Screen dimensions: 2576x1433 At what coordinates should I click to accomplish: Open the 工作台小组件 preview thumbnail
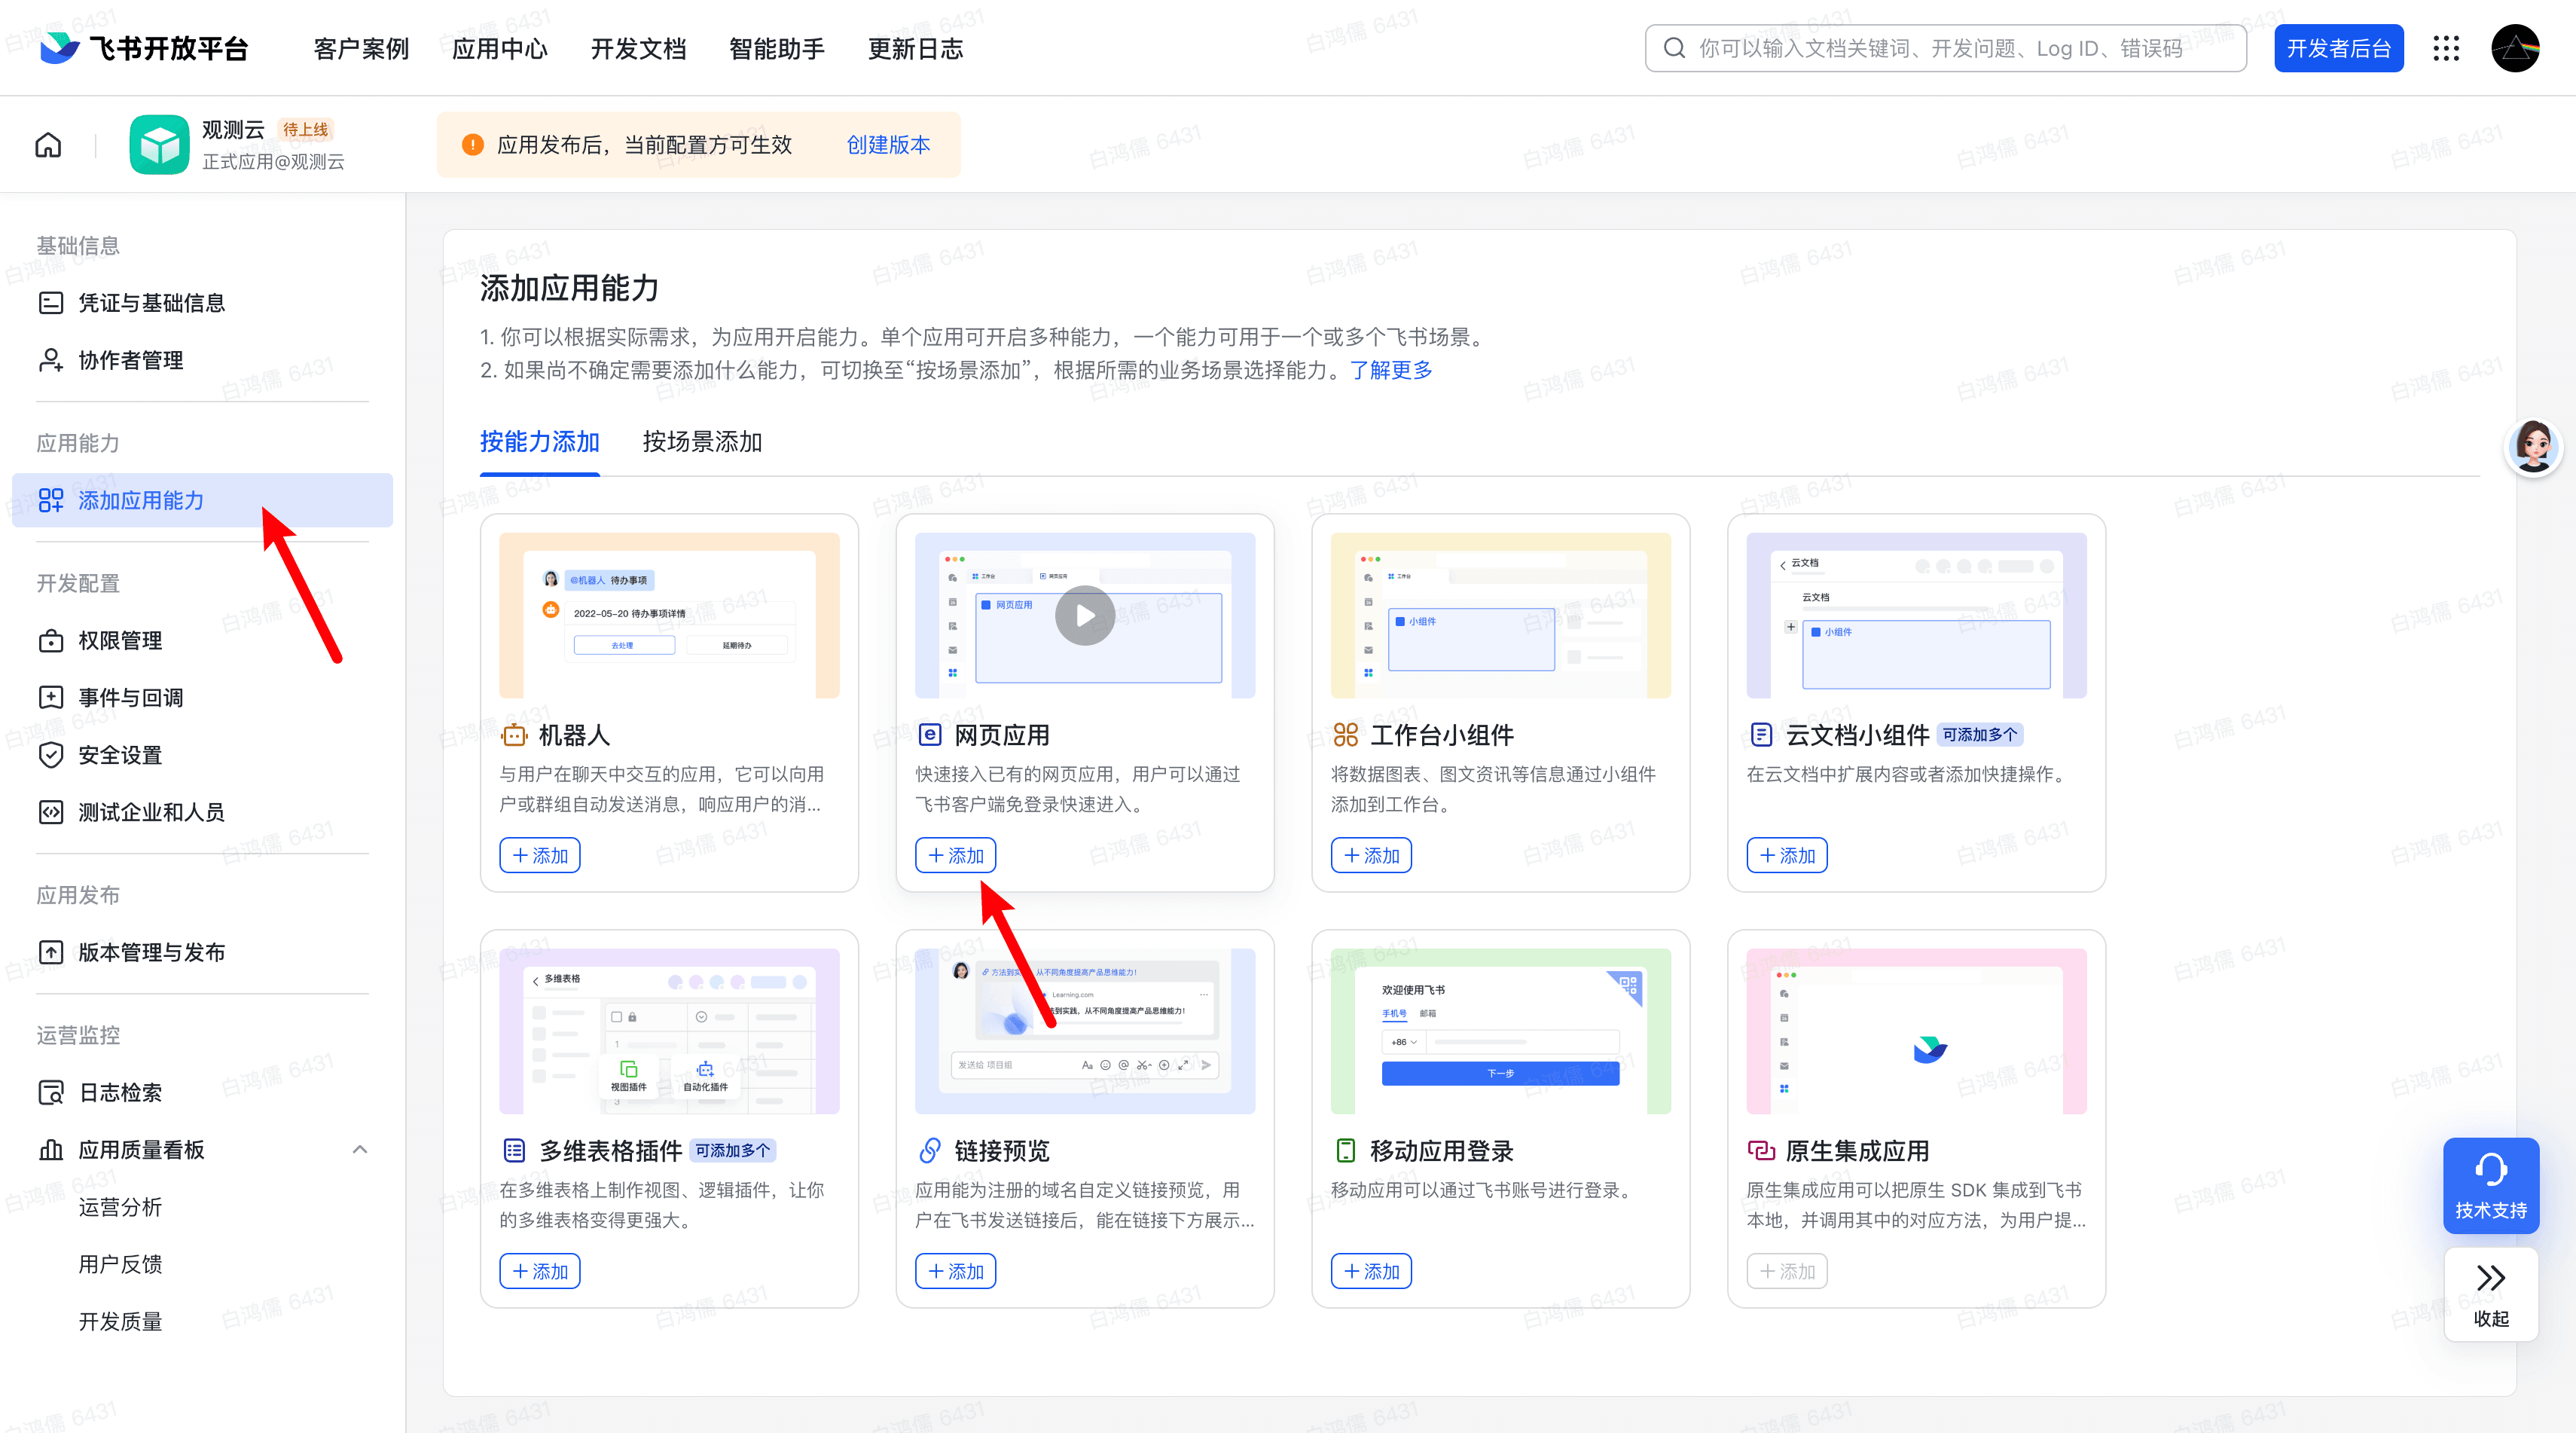click(x=1501, y=616)
